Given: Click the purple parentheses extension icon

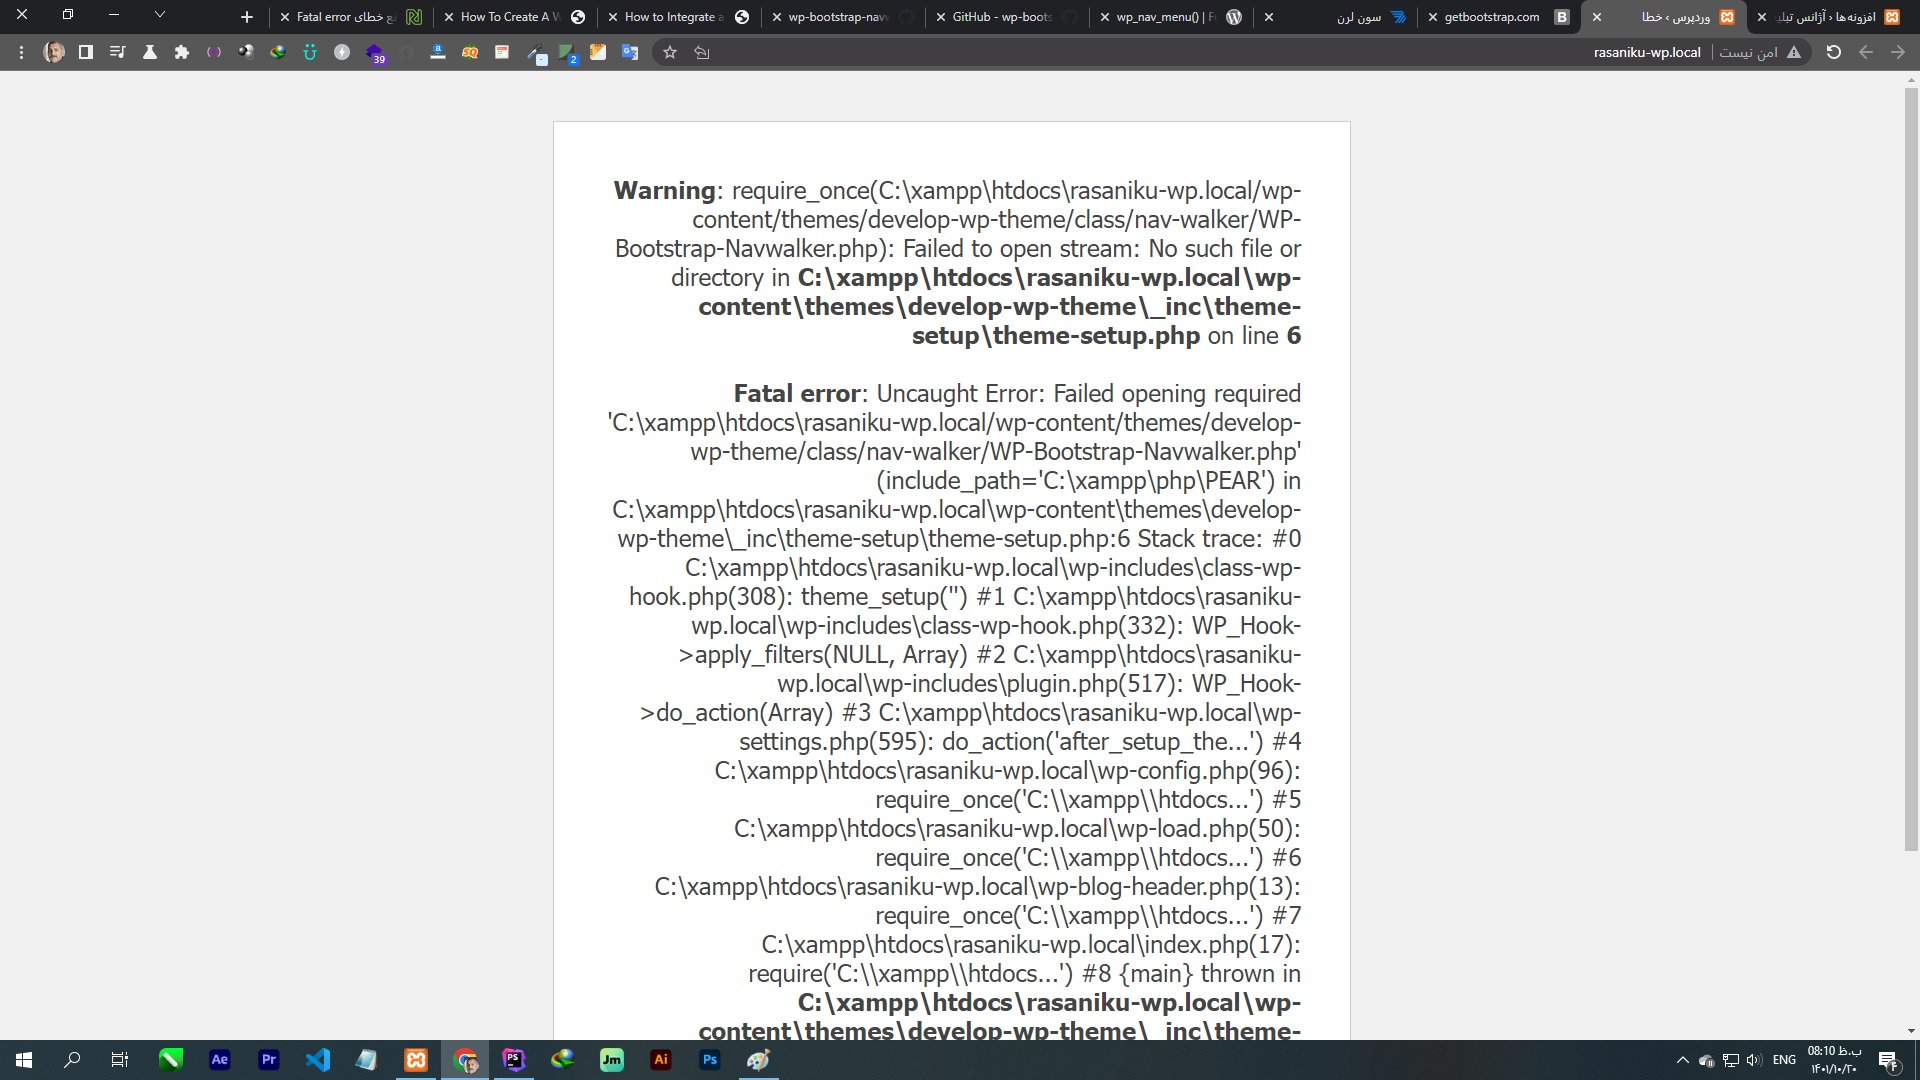Looking at the screenshot, I should (214, 52).
